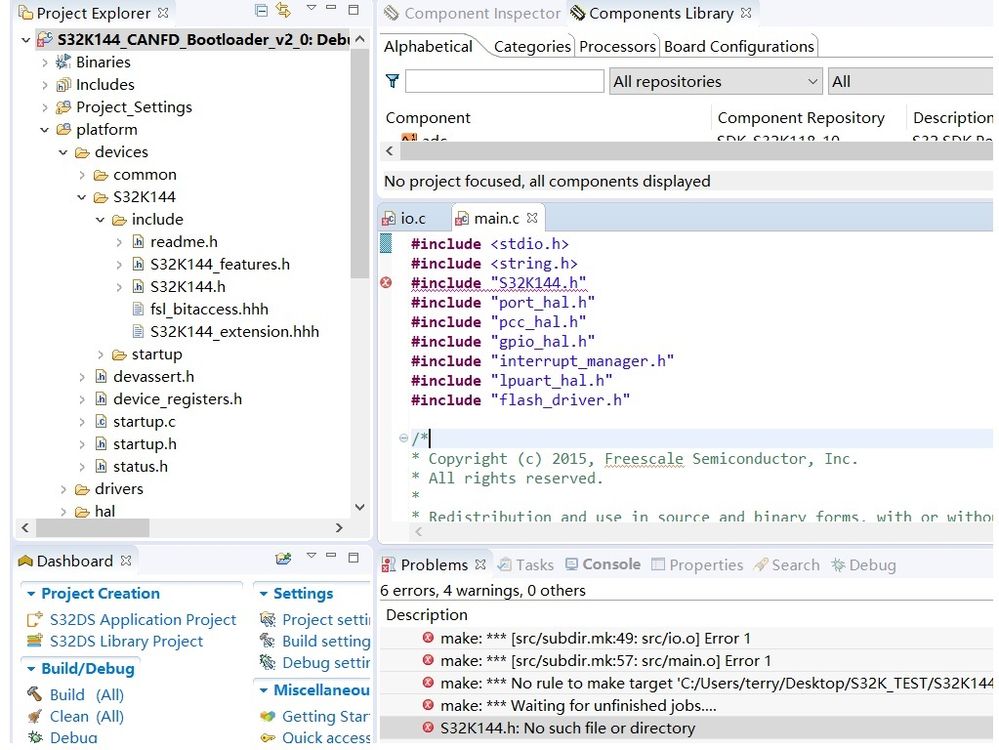This screenshot has width=999, height=750.
Task: Click Collapse All icon in Project Explorer
Action: pyautogui.click(x=261, y=10)
